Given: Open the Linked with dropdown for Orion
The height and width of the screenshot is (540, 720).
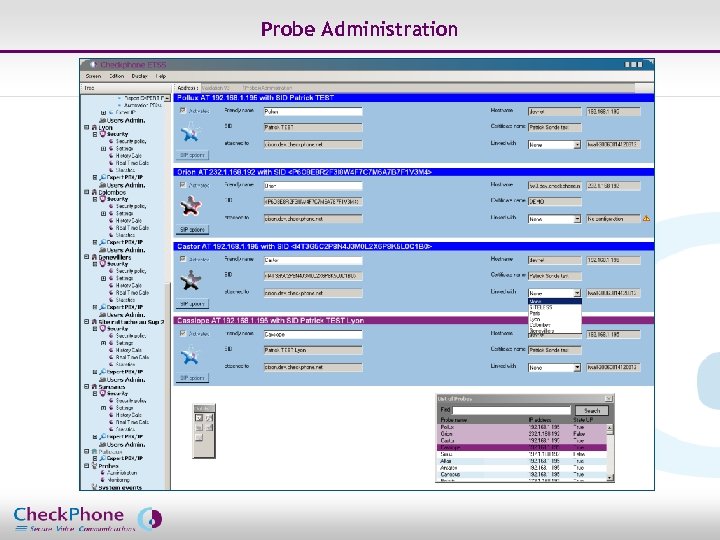Looking at the screenshot, I should [554, 219].
